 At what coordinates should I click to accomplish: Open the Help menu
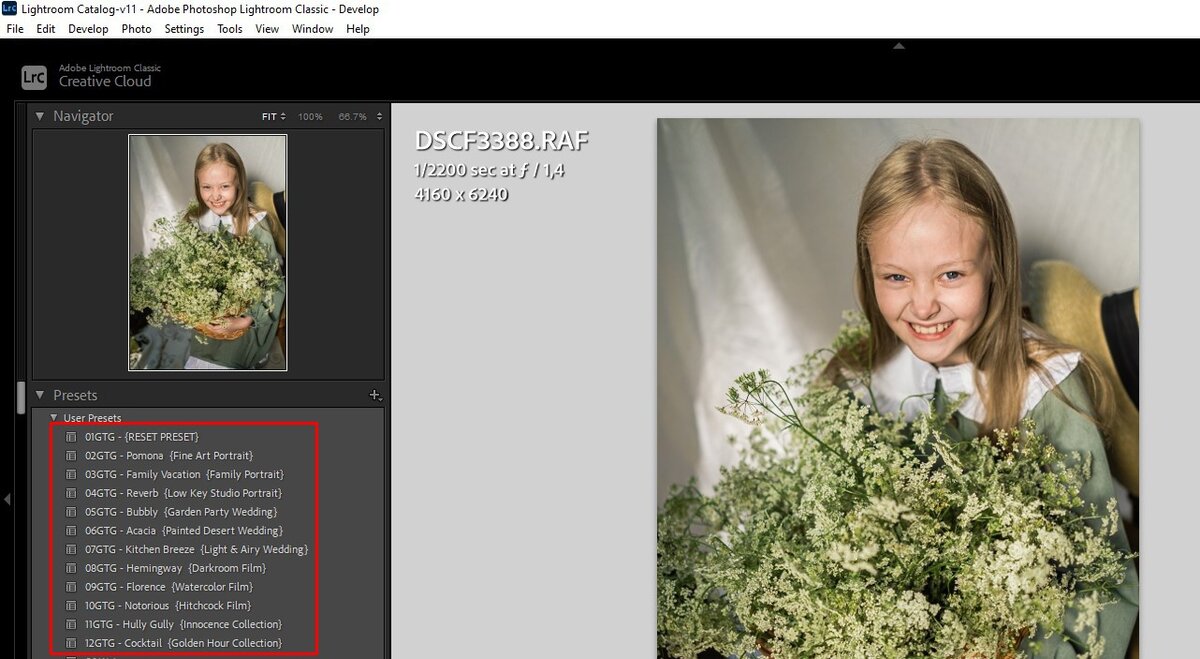(x=358, y=29)
